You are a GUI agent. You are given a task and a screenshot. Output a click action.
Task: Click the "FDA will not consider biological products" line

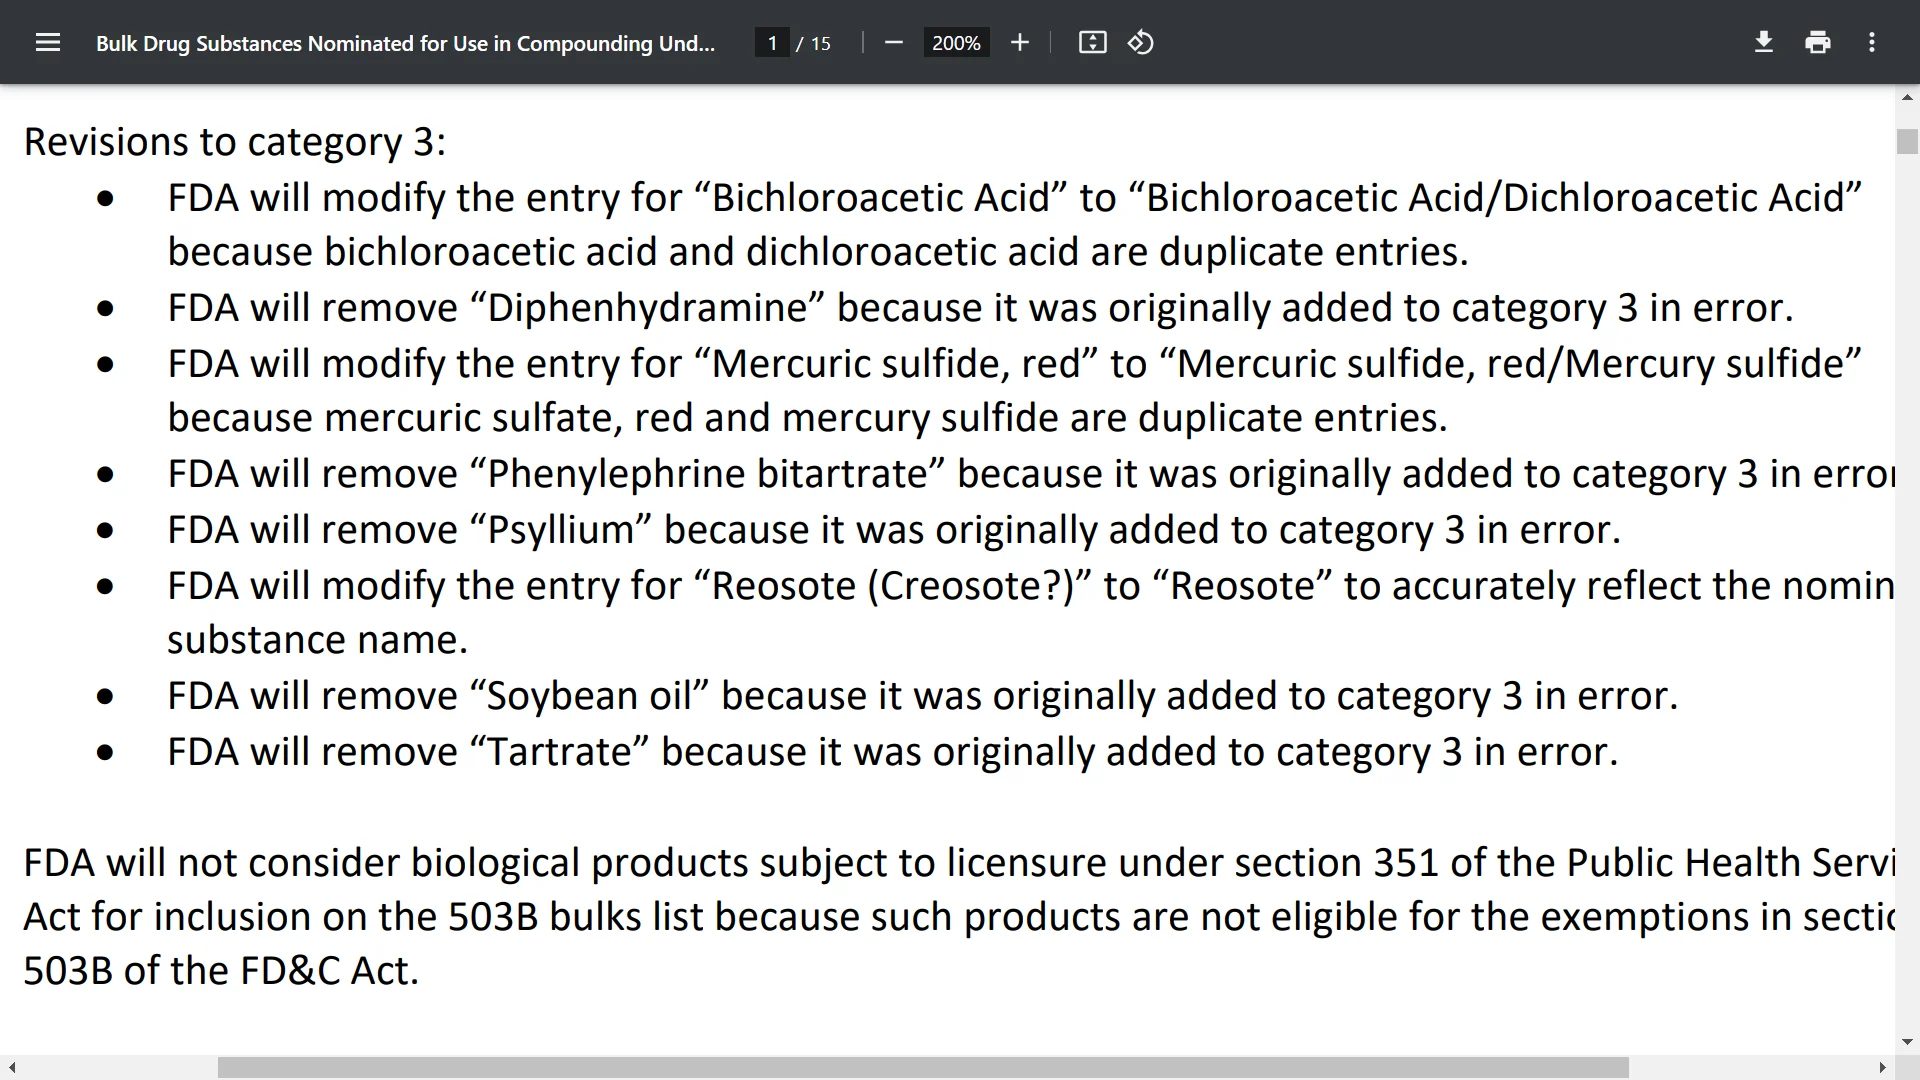(959, 863)
